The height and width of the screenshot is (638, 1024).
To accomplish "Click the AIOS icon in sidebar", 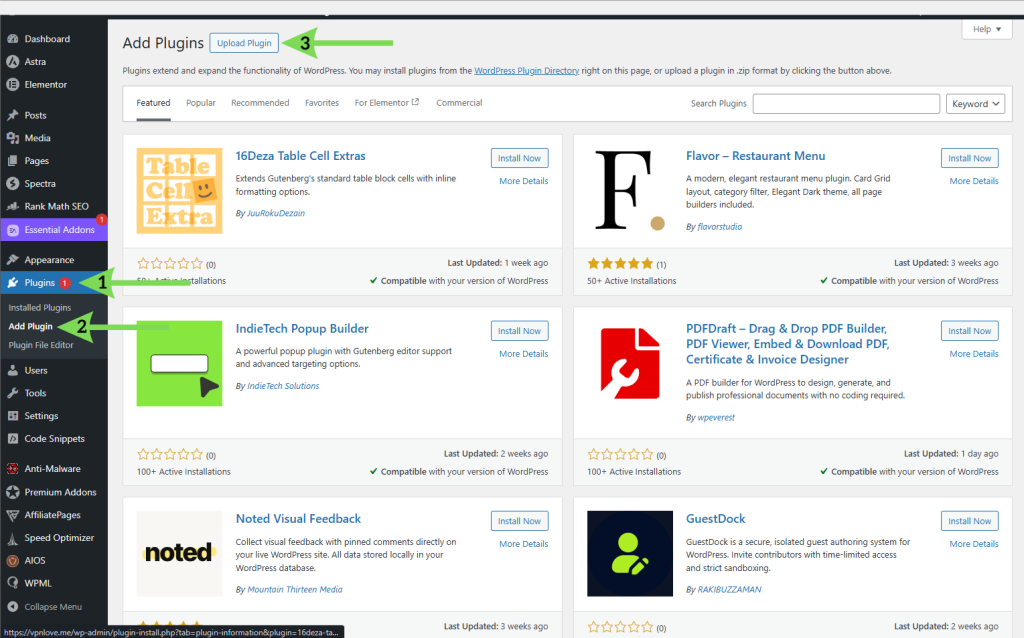I will click(x=12, y=561).
